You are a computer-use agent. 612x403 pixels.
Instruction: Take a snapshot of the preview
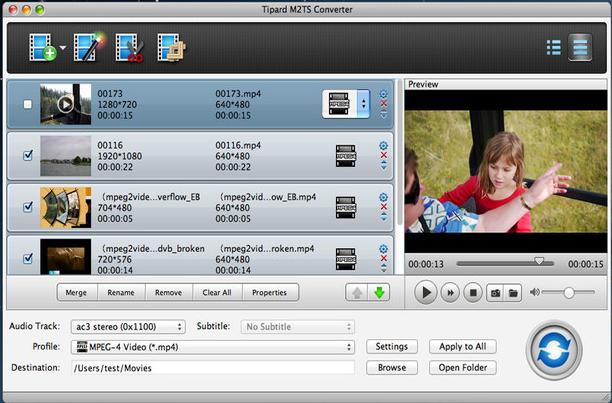pyautogui.click(x=495, y=293)
